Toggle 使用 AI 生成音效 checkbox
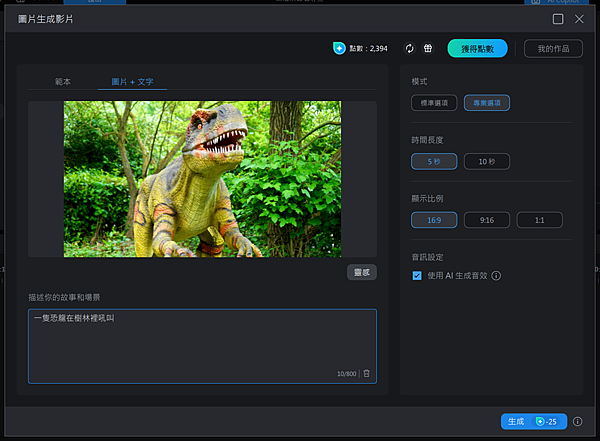Screen dimensions: 600x441 click(417, 276)
